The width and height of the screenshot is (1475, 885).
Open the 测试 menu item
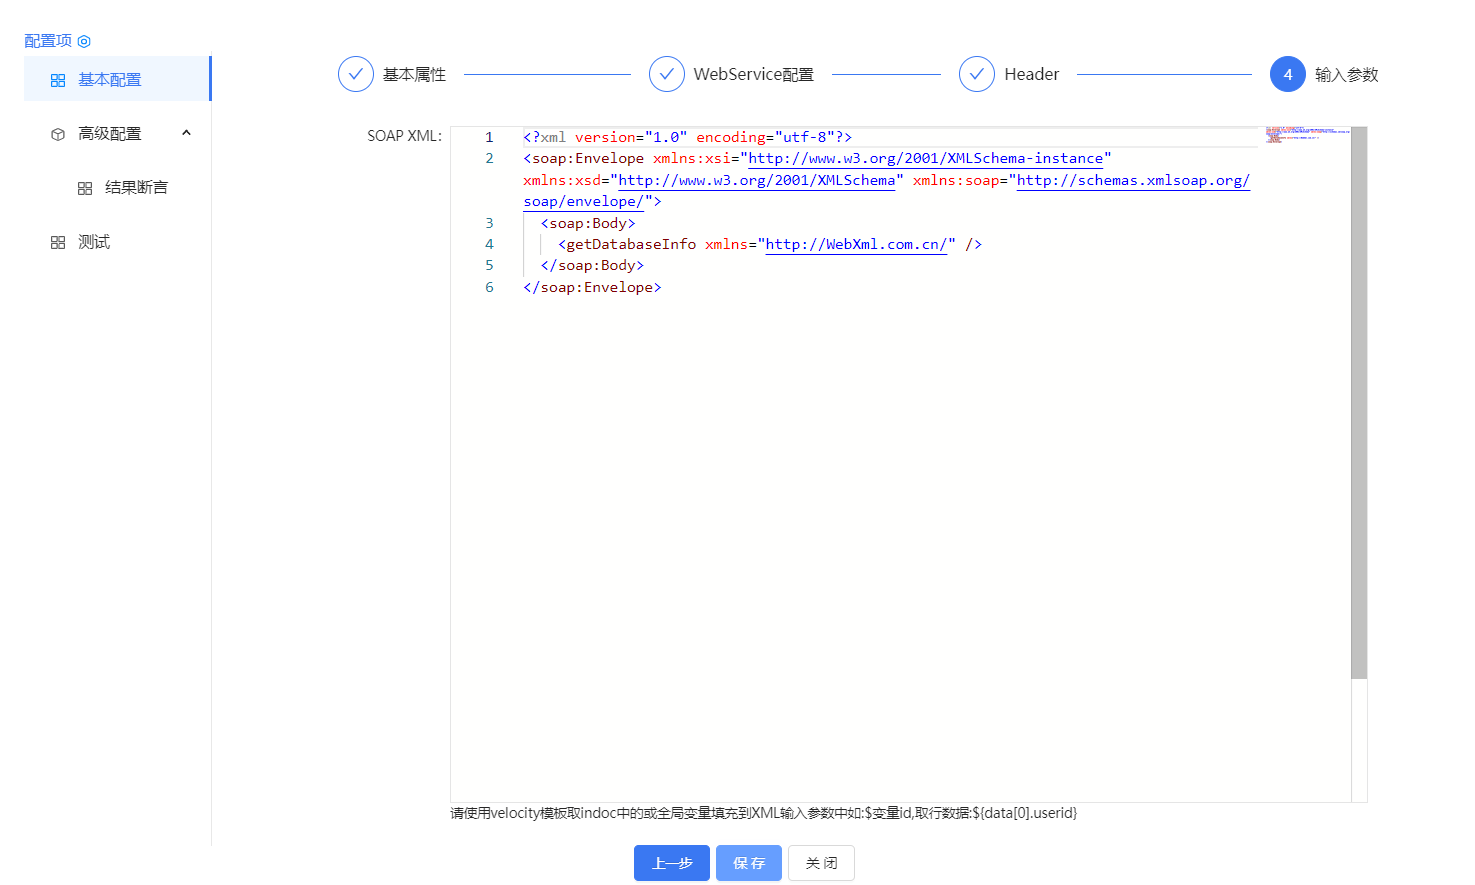(x=117, y=241)
